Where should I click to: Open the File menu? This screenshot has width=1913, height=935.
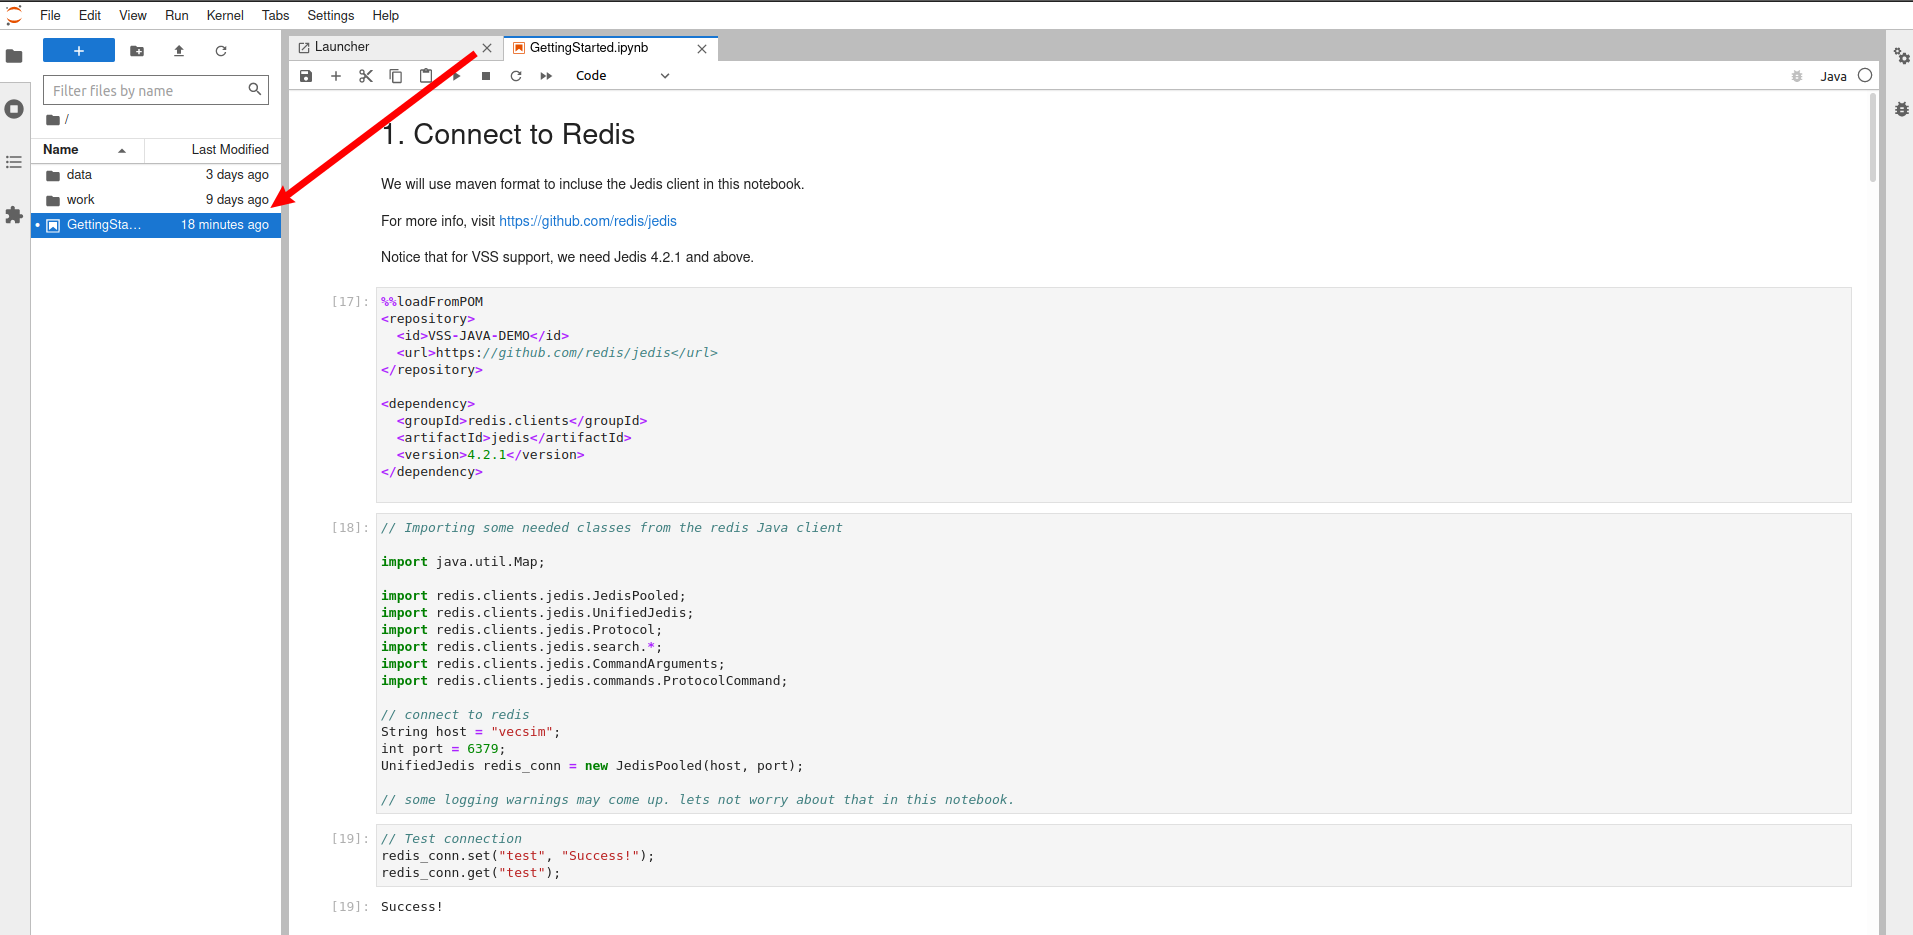tap(50, 15)
